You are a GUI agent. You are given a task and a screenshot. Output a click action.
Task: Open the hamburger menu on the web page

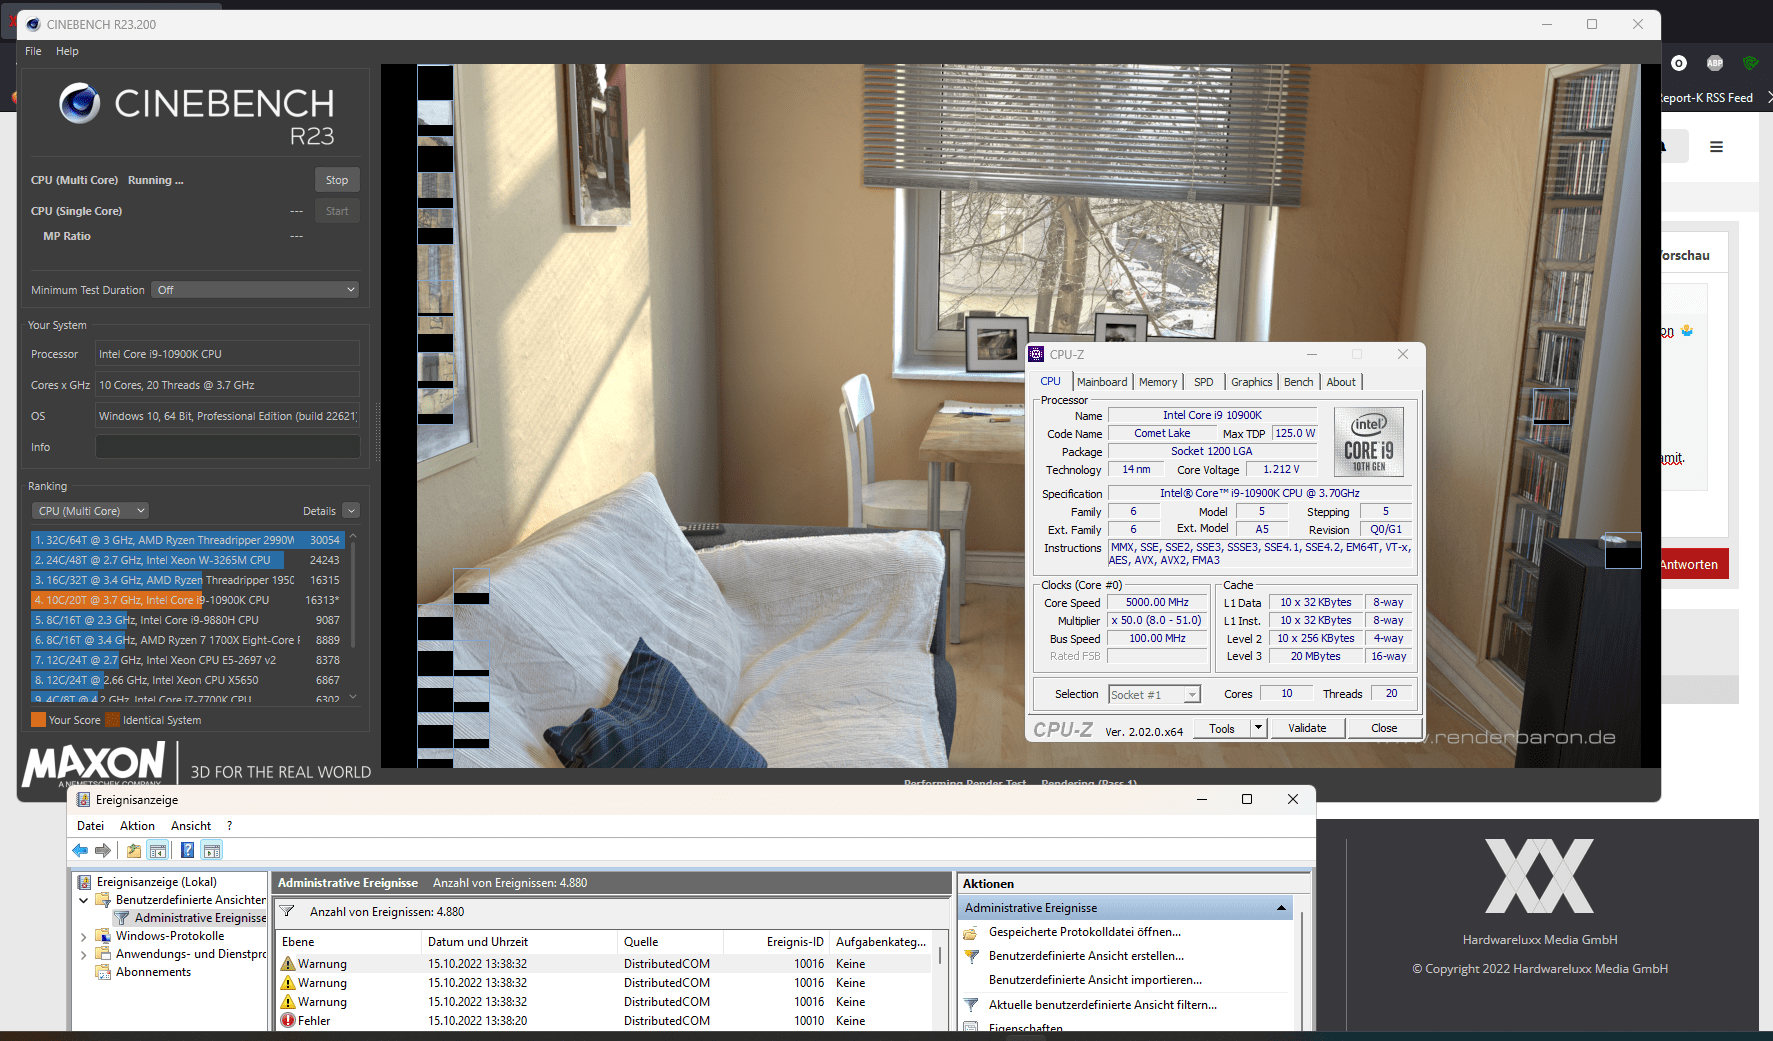tap(1716, 147)
